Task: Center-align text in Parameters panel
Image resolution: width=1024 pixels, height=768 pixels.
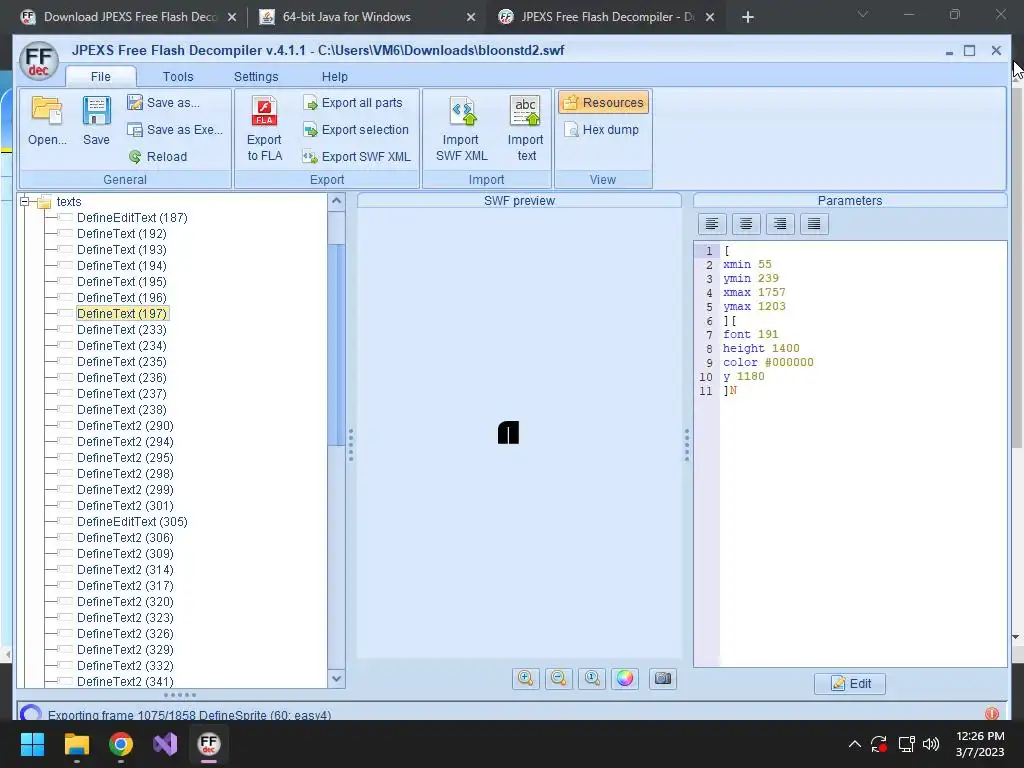Action: tap(746, 224)
